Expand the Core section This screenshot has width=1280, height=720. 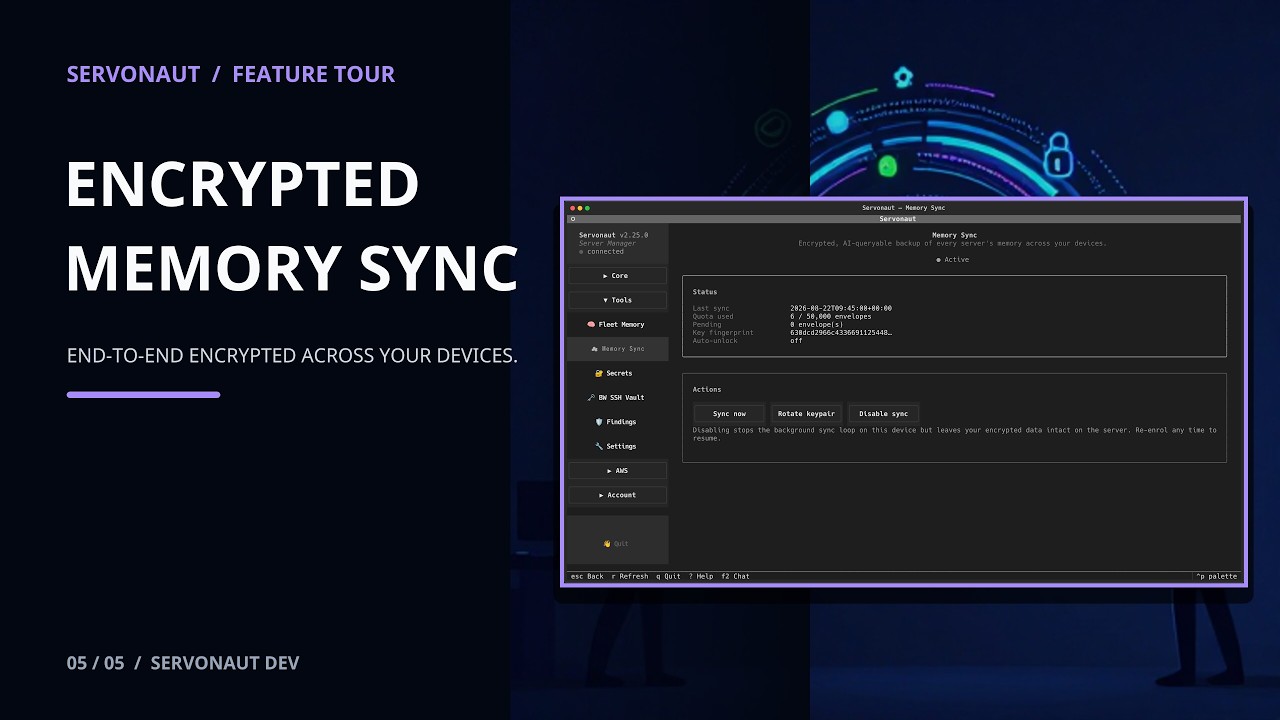[617, 276]
